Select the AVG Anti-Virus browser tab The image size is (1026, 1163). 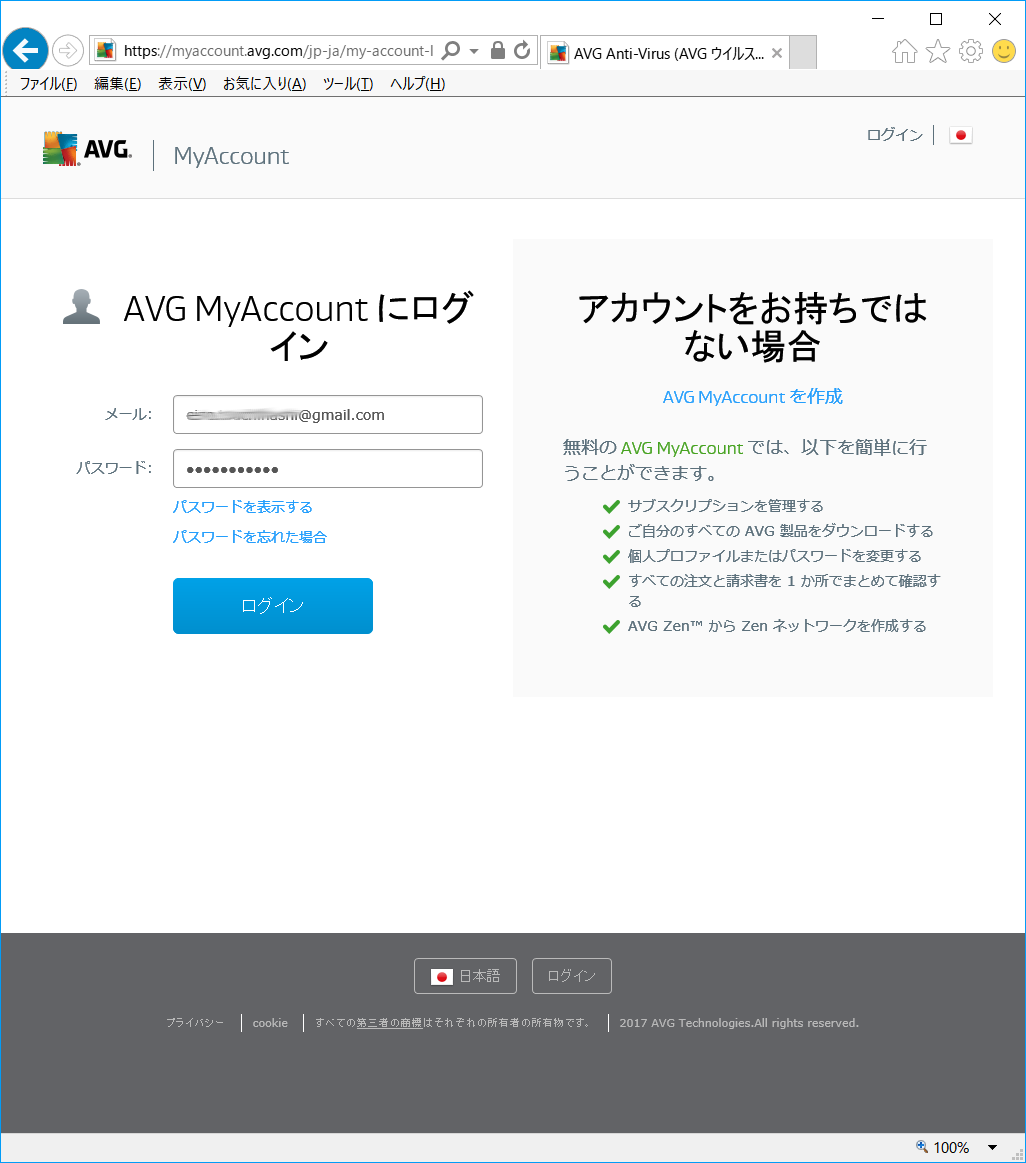pyautogui.click(x=665, y=53)
